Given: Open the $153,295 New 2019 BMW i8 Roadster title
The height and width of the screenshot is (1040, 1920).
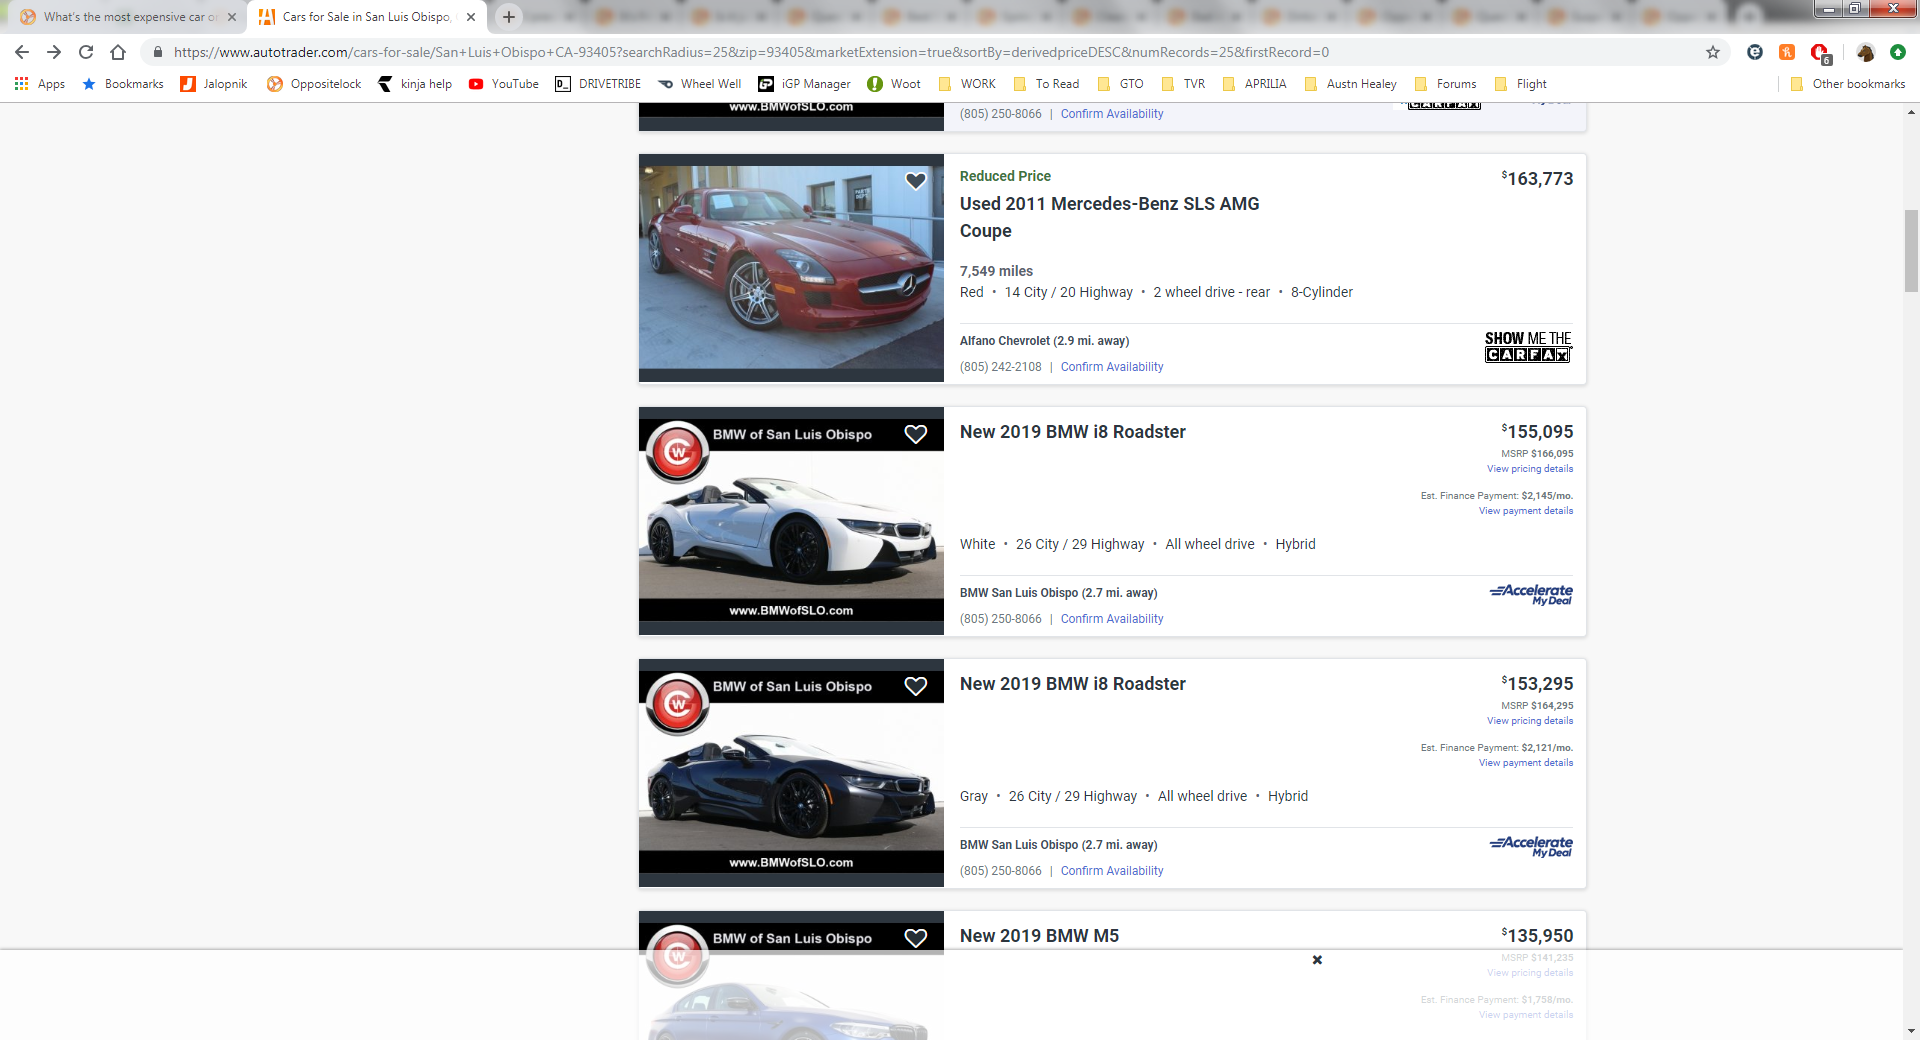Looking at the screenshot, I should (1072, 684).
